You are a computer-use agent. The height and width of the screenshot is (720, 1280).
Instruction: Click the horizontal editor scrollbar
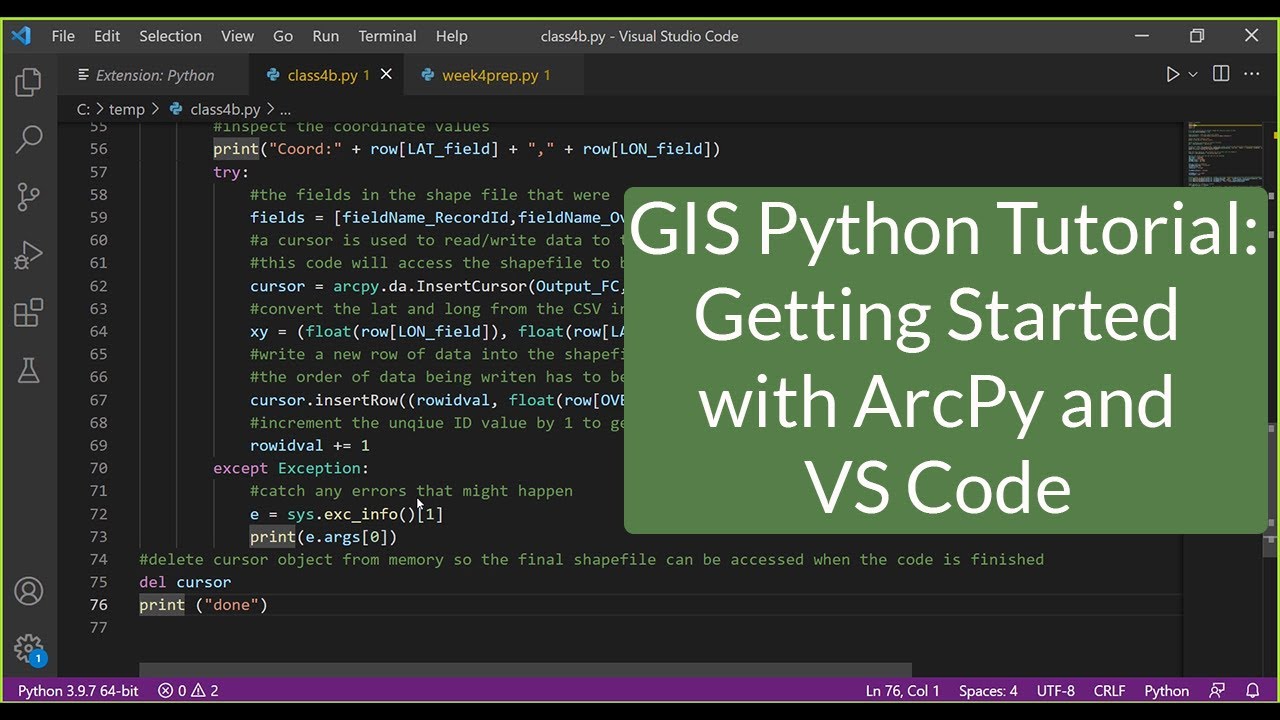pyautogui.click(x=525, y=670)
